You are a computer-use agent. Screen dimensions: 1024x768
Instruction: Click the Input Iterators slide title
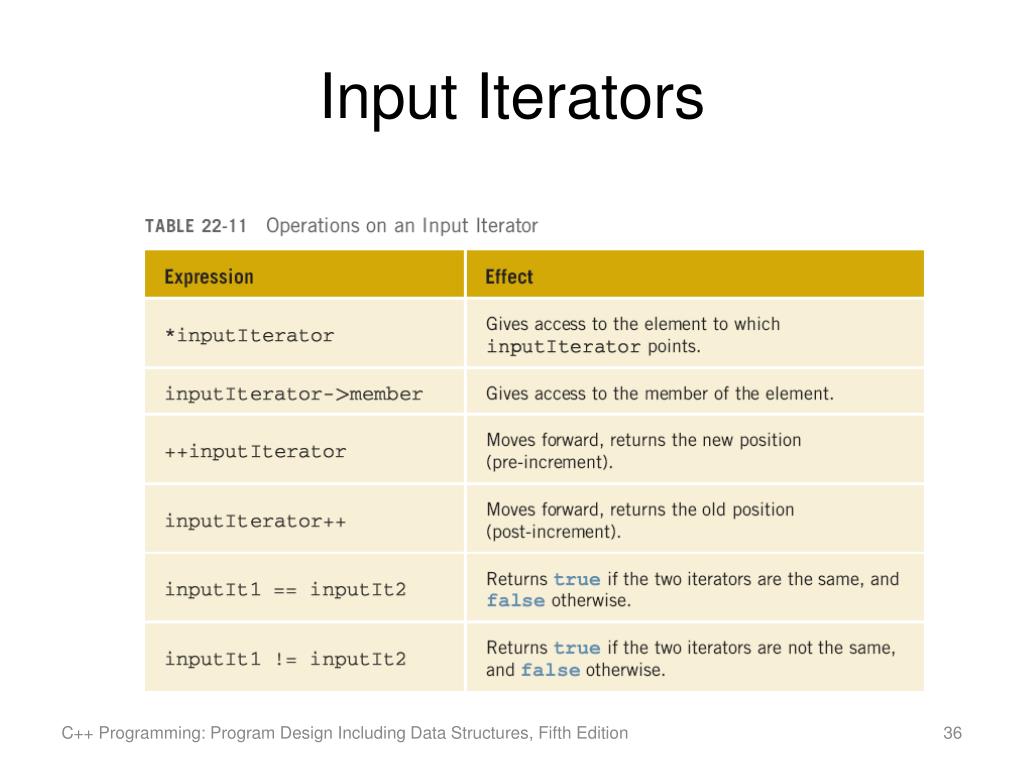(512, 97)
